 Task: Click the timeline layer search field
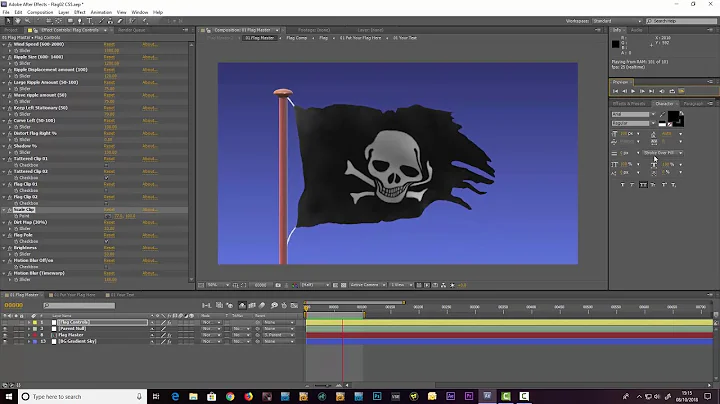tap(79, 305)
